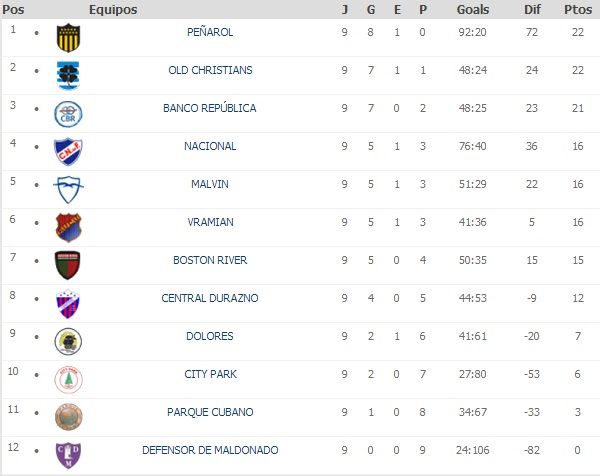Click the City Park tree logo
The width and height of the screenshot is (600, 476).
point(68,379)
